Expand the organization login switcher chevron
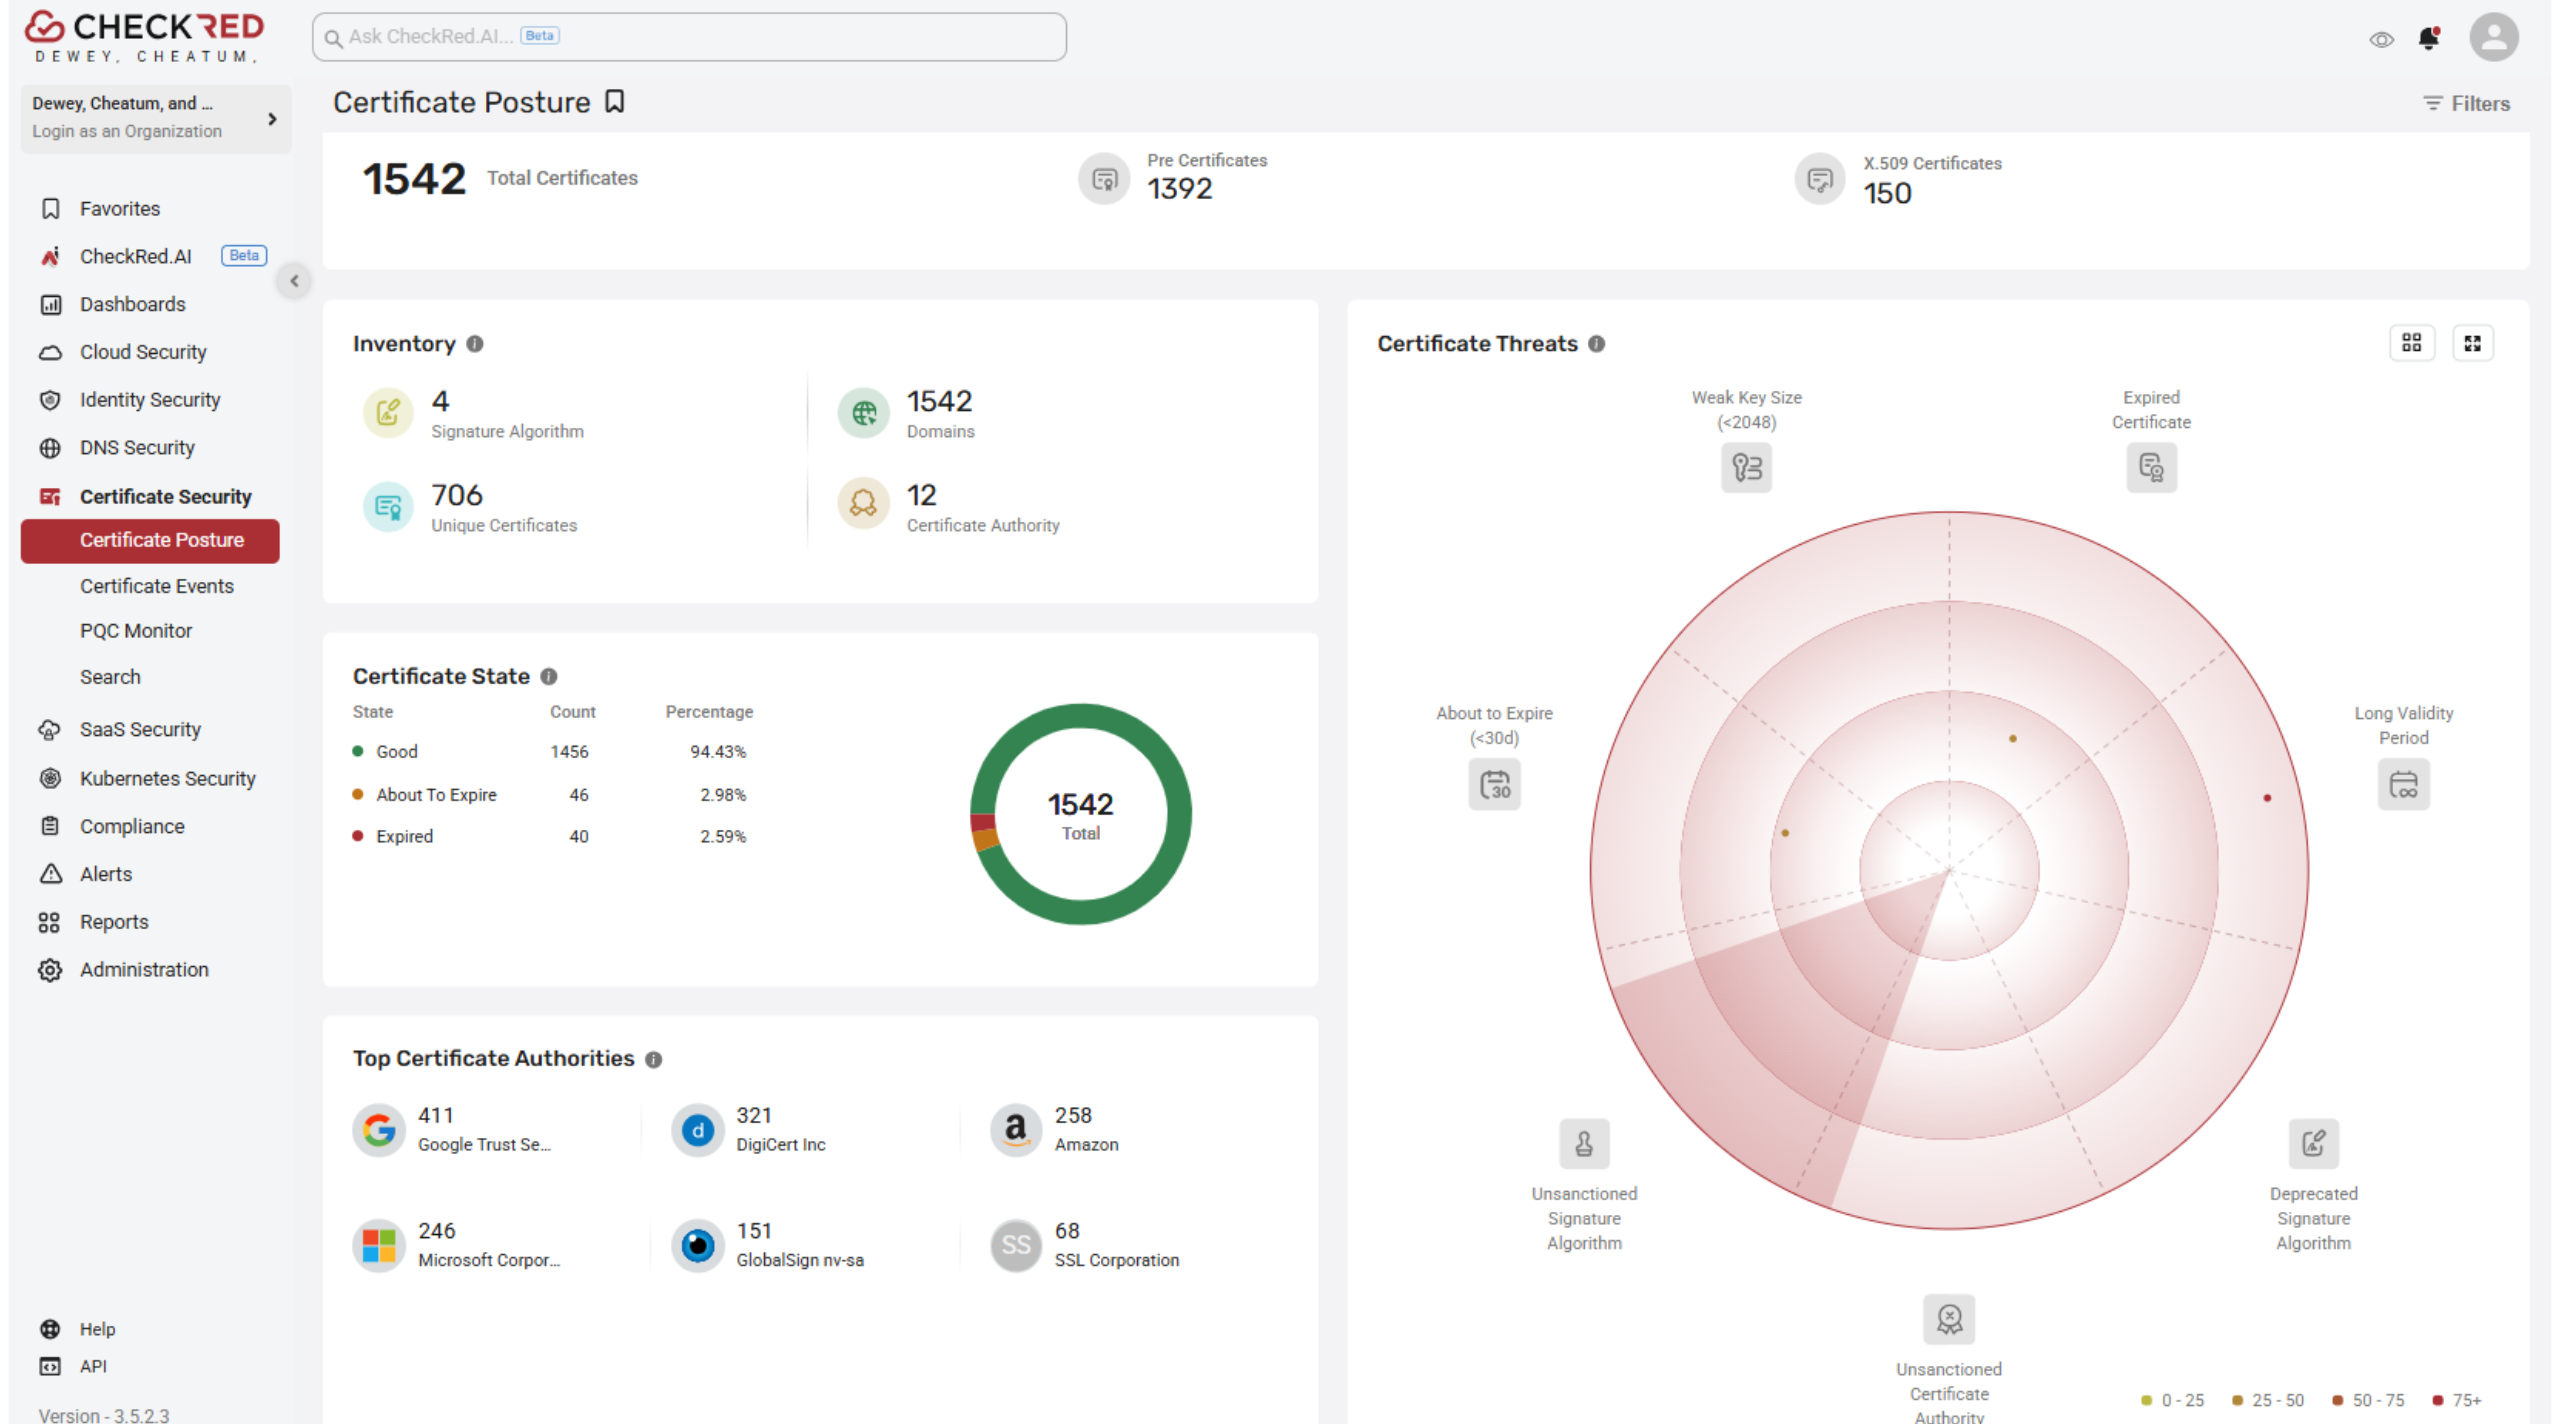The width and height of the screenshot is (2560, 1424). click(272, 119)
